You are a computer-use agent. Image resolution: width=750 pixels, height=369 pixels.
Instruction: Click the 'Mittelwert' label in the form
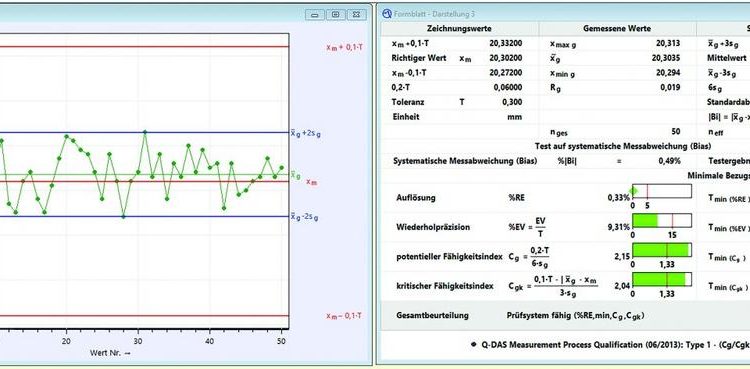click(727, 58)
